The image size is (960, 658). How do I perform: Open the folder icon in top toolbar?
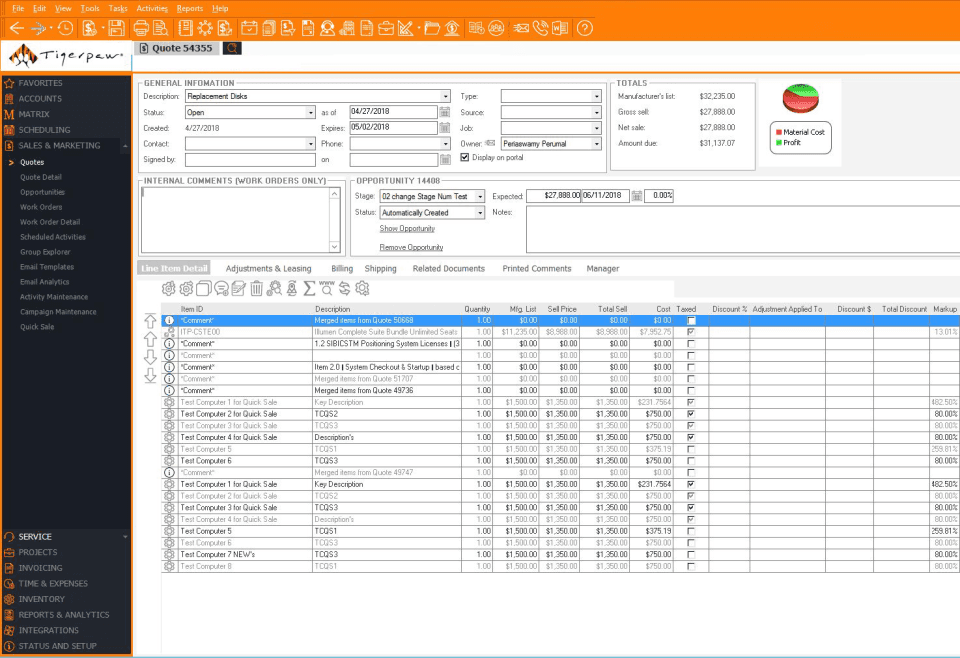432,28
